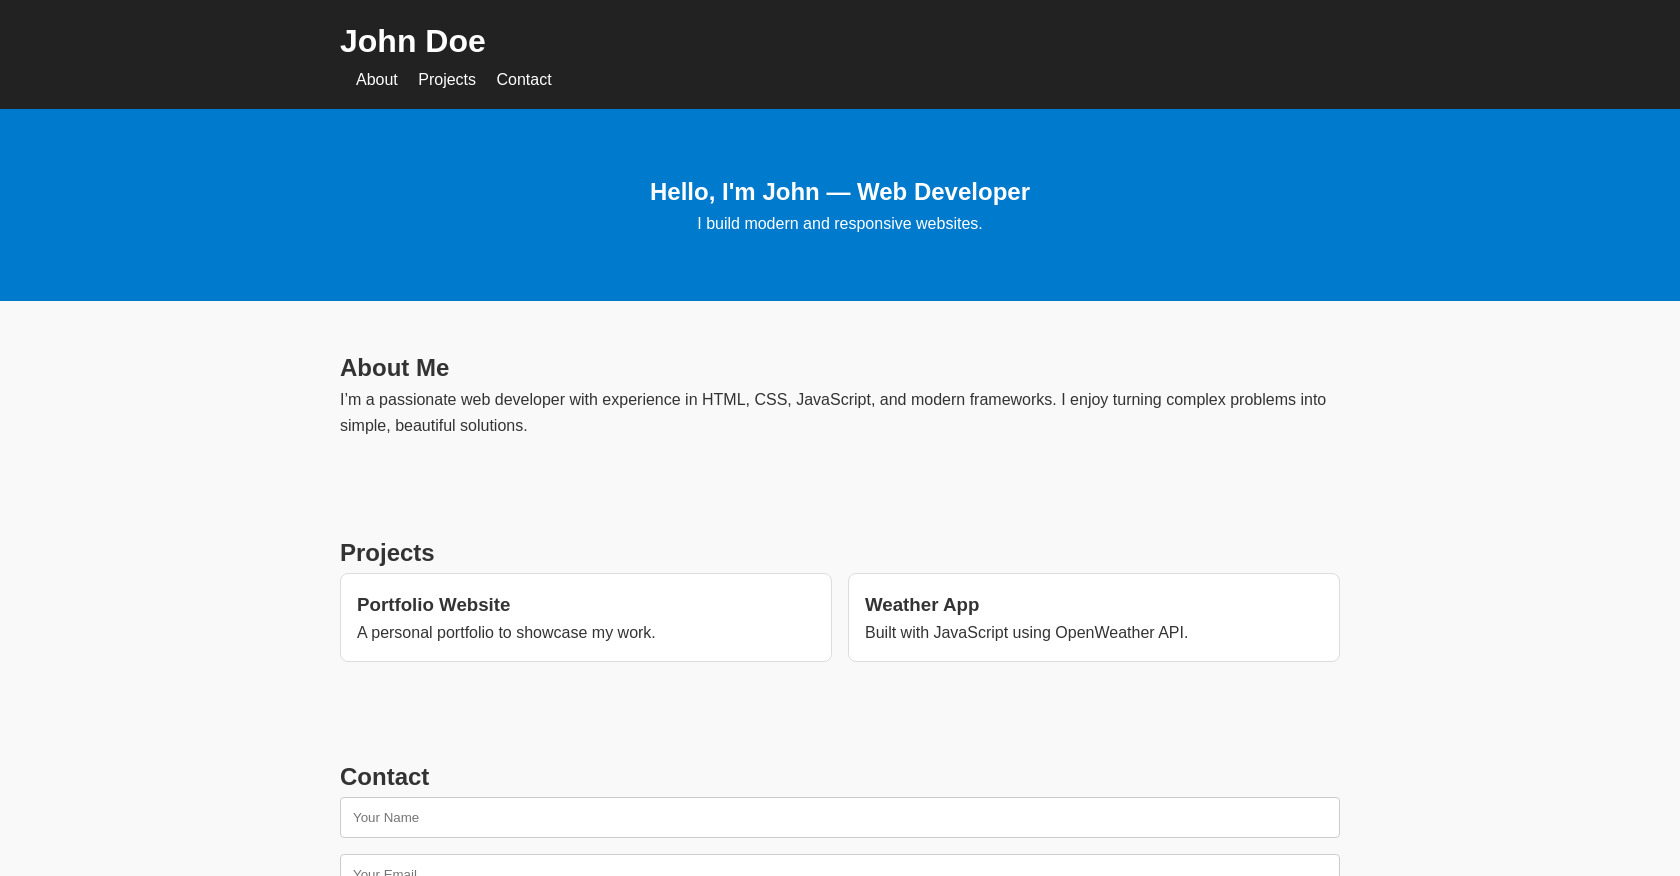This screenshot has width=1680, height=876.
Task: Click the 'I build modern and responsive websites' tagline
Action: click(x=839, y=224)
